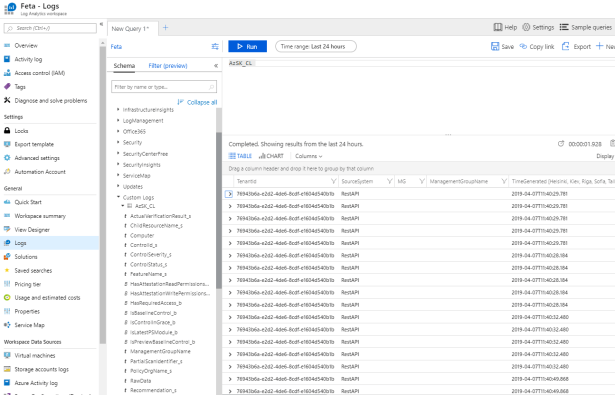This screenshot has width=615, height=395.
Task: Run the query
Action: tap(247, 47)
